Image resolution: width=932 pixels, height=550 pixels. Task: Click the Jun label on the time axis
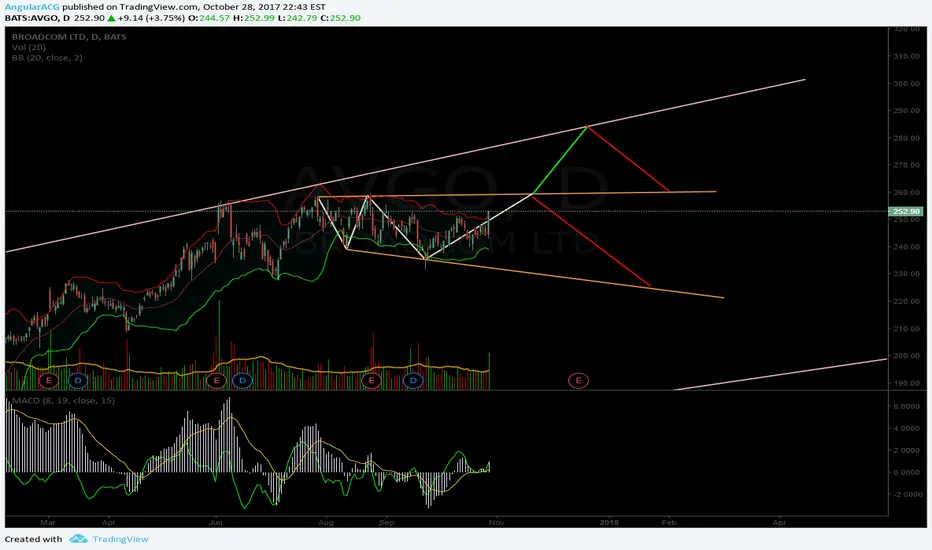pos(216,523)
